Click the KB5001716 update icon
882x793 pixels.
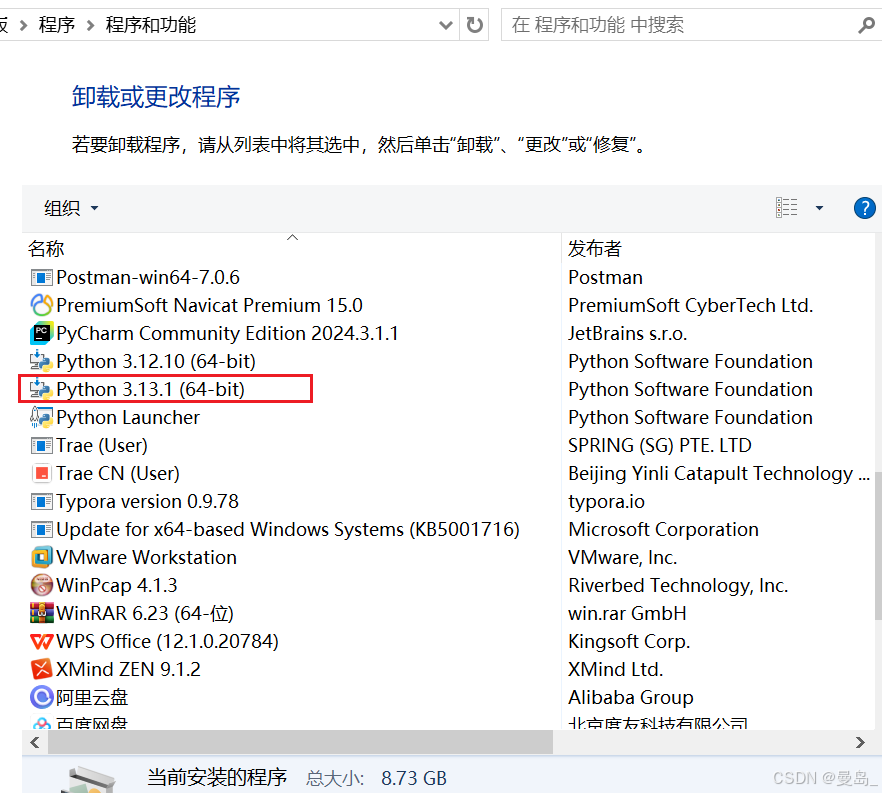coord(41,530)
